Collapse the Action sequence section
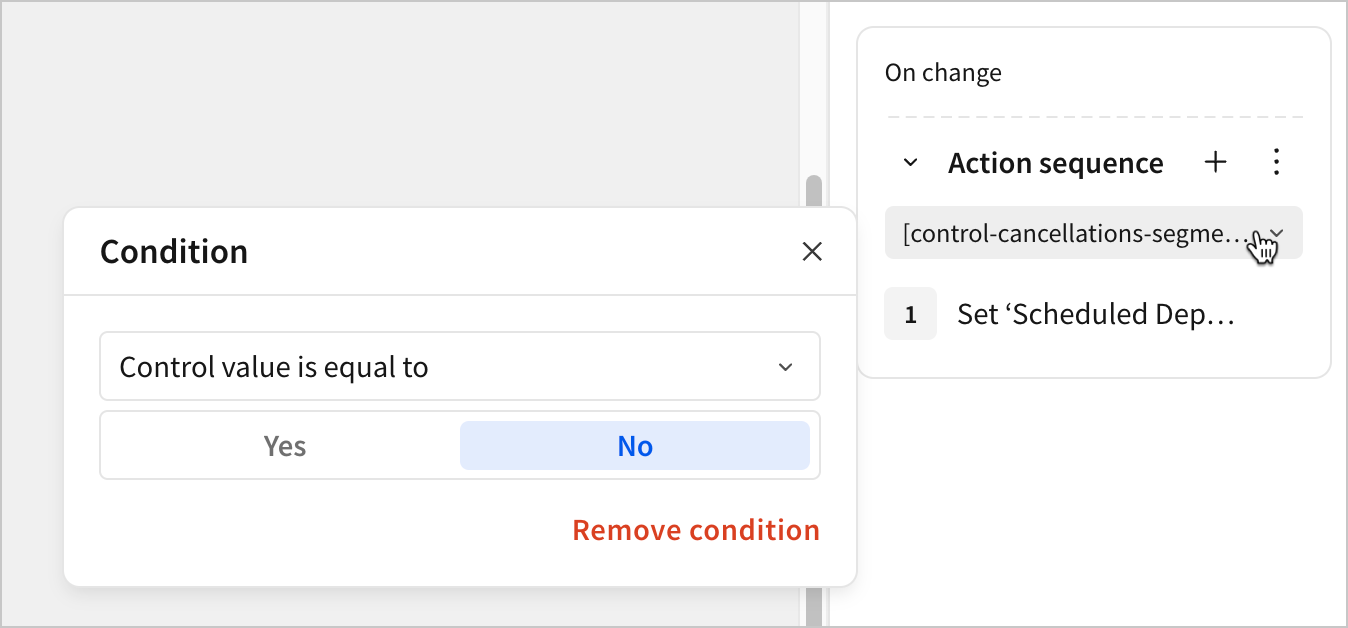Image resolution: width=1348 pixels, height=628 pixels. coord(910,163)
